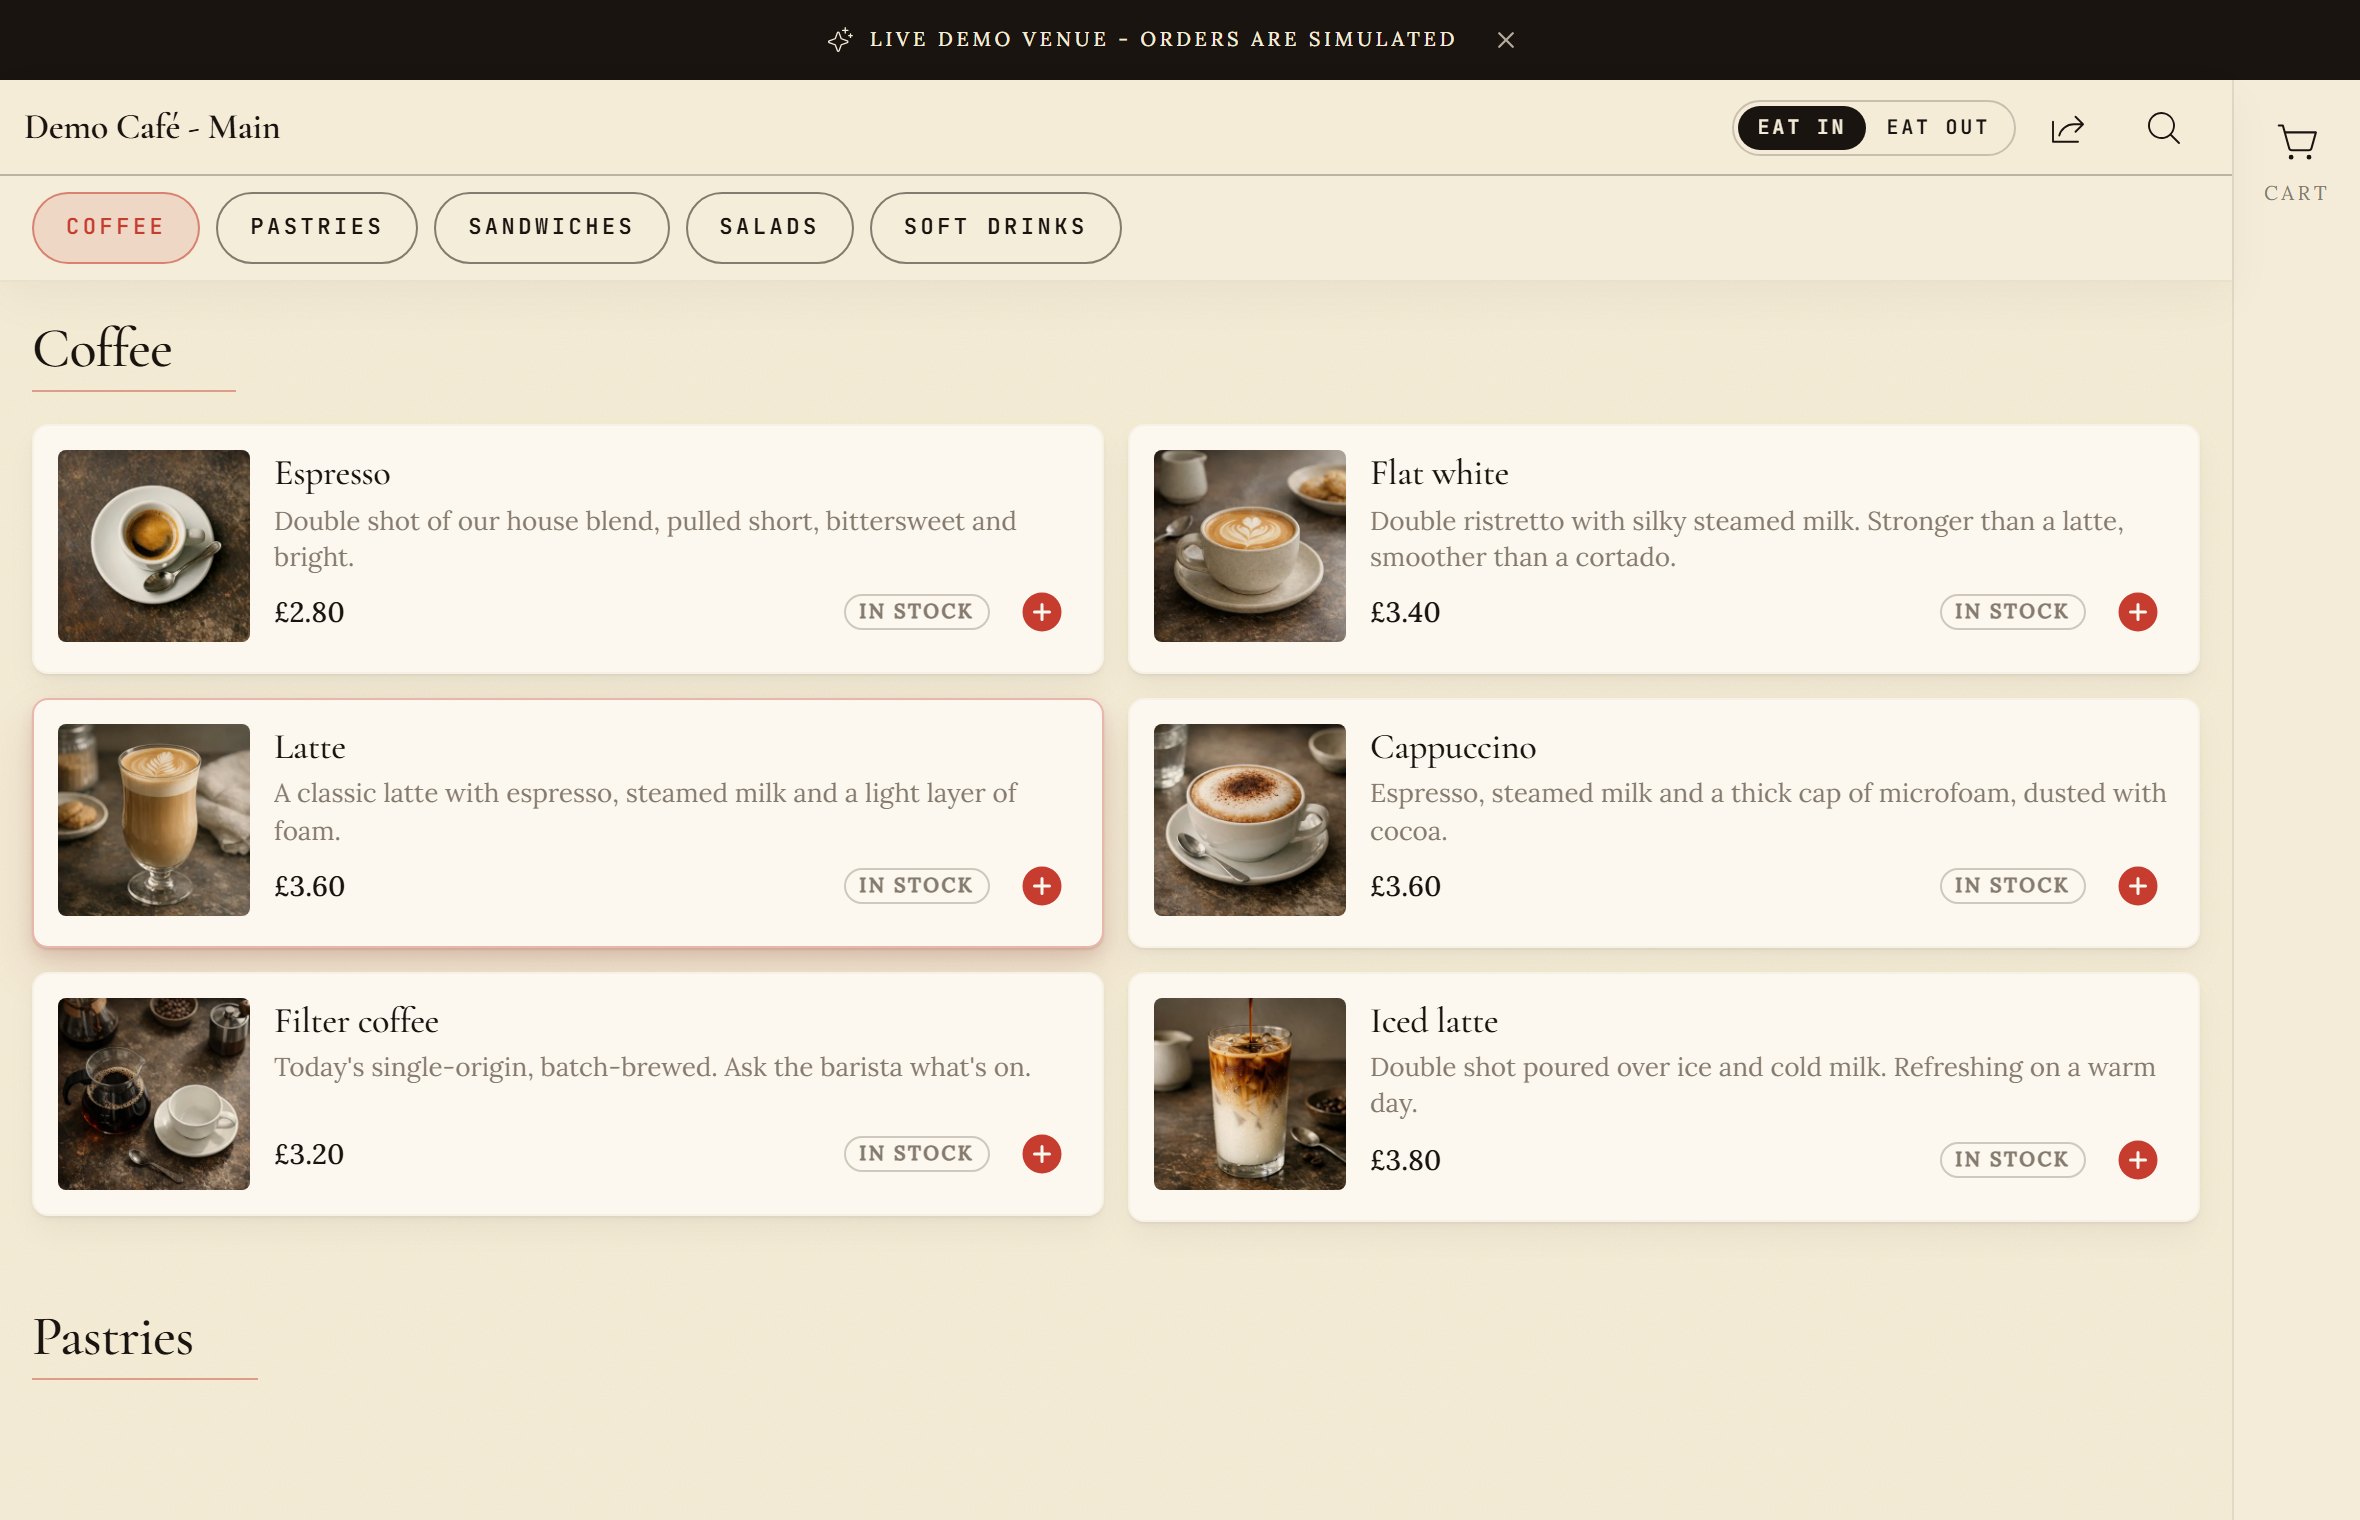Click the Latte £3.60 price

(x=309, y=886)
